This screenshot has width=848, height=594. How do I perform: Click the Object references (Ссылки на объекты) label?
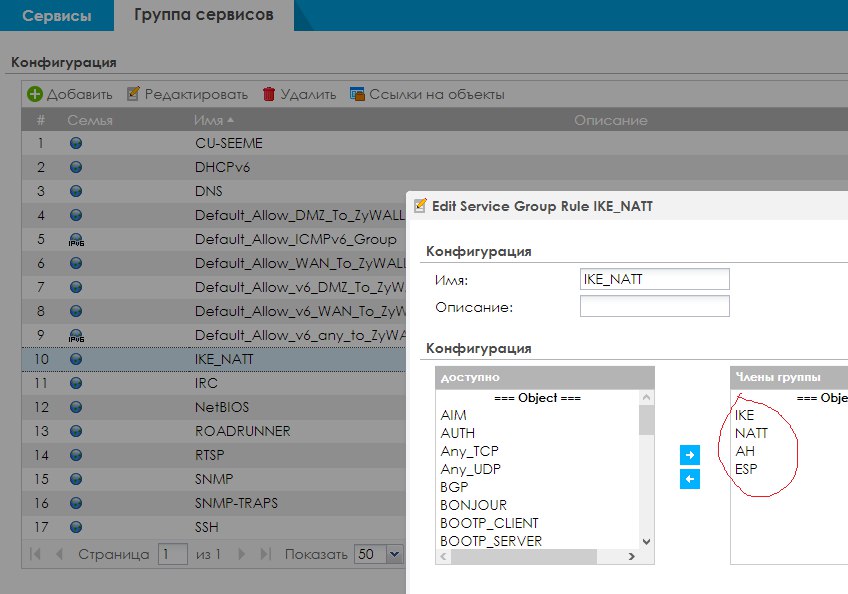437,94
